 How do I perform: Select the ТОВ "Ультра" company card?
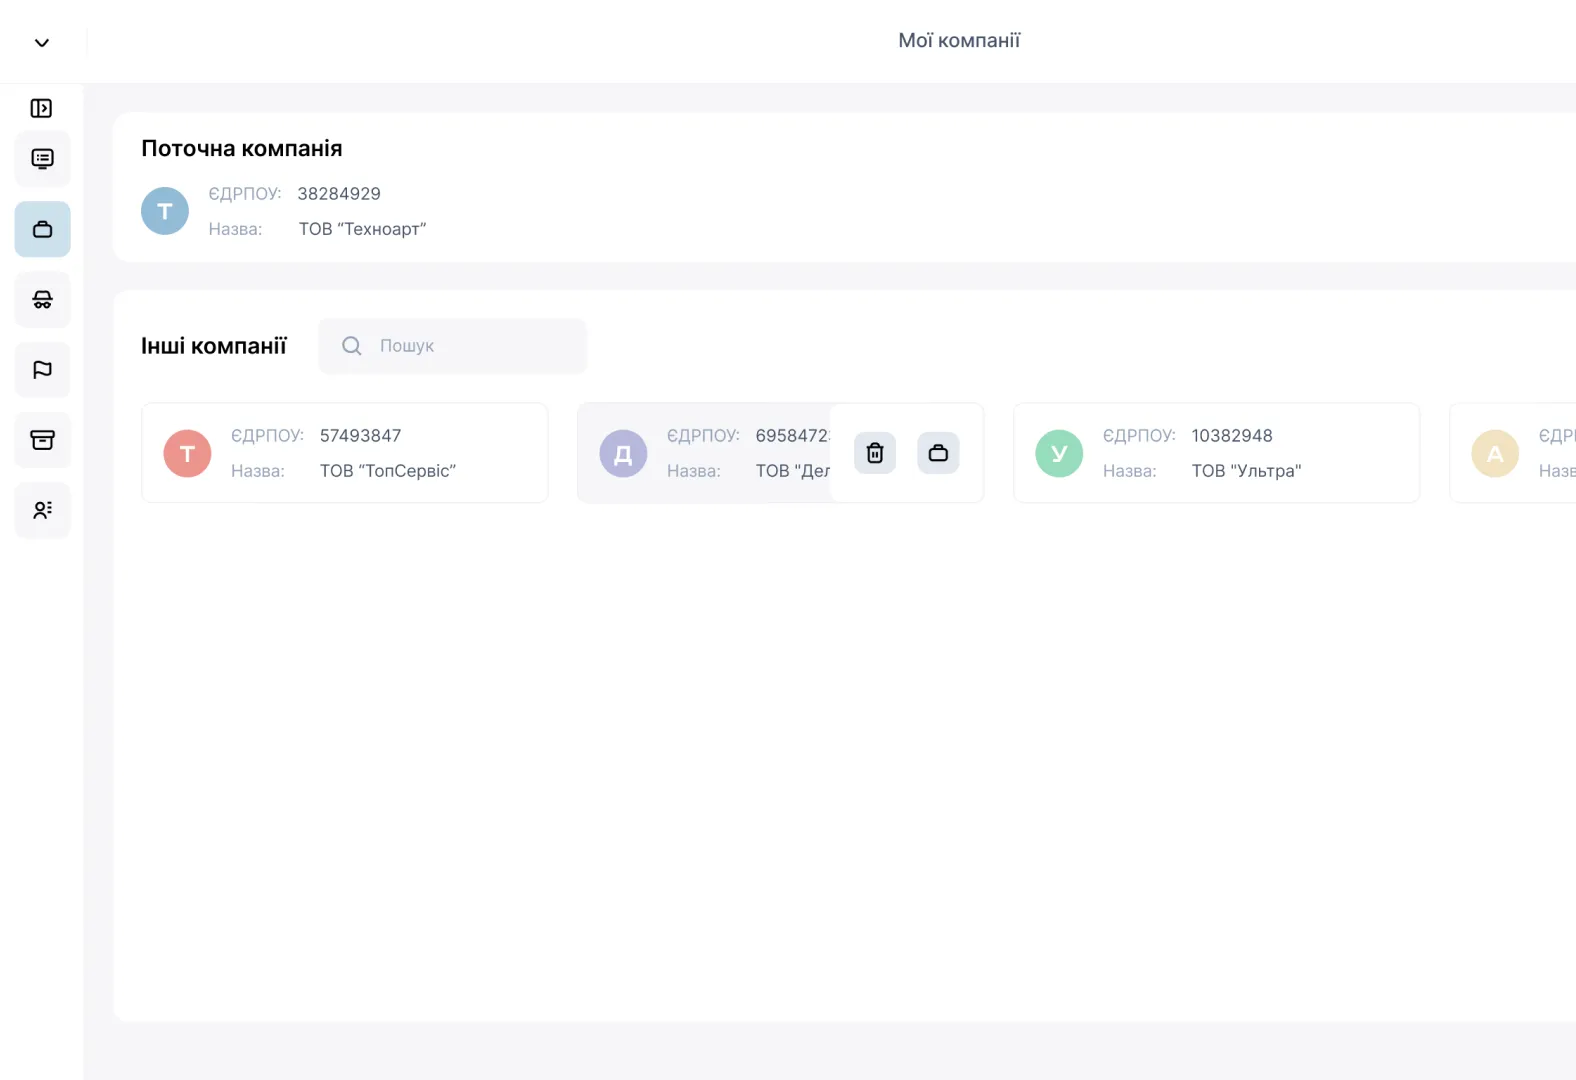[1216, 453]
